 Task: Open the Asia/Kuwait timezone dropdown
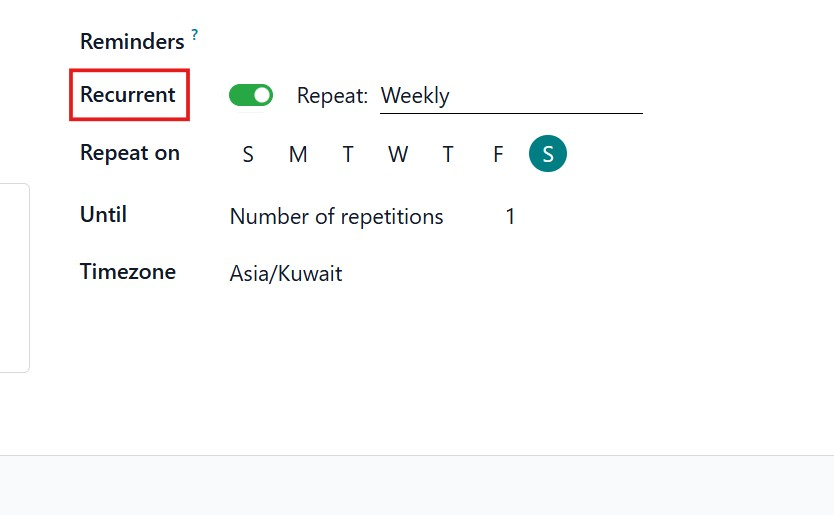click(286, 274)
